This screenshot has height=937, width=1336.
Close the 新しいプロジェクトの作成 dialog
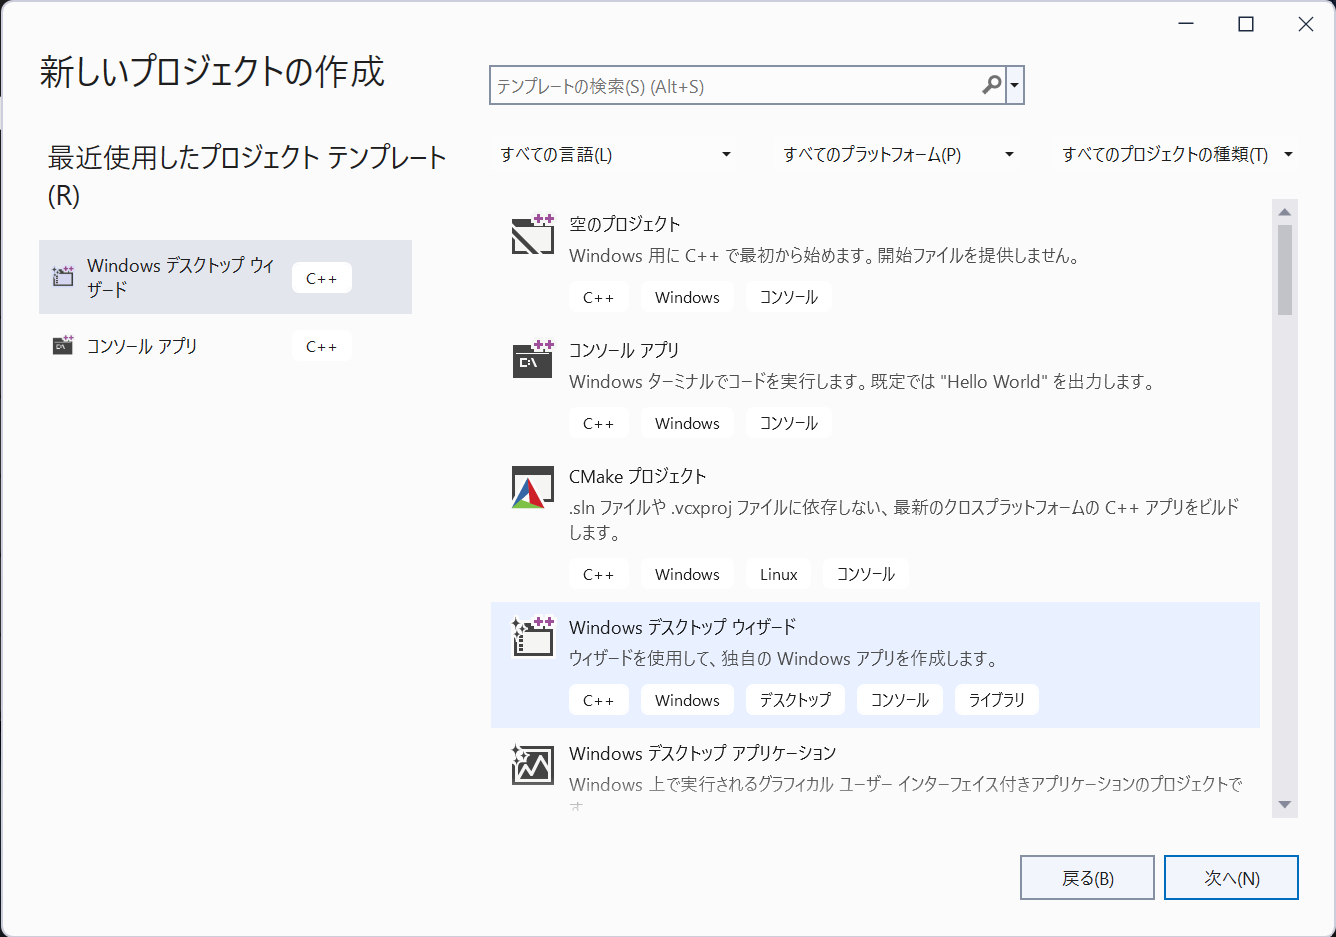point(1306,24)
